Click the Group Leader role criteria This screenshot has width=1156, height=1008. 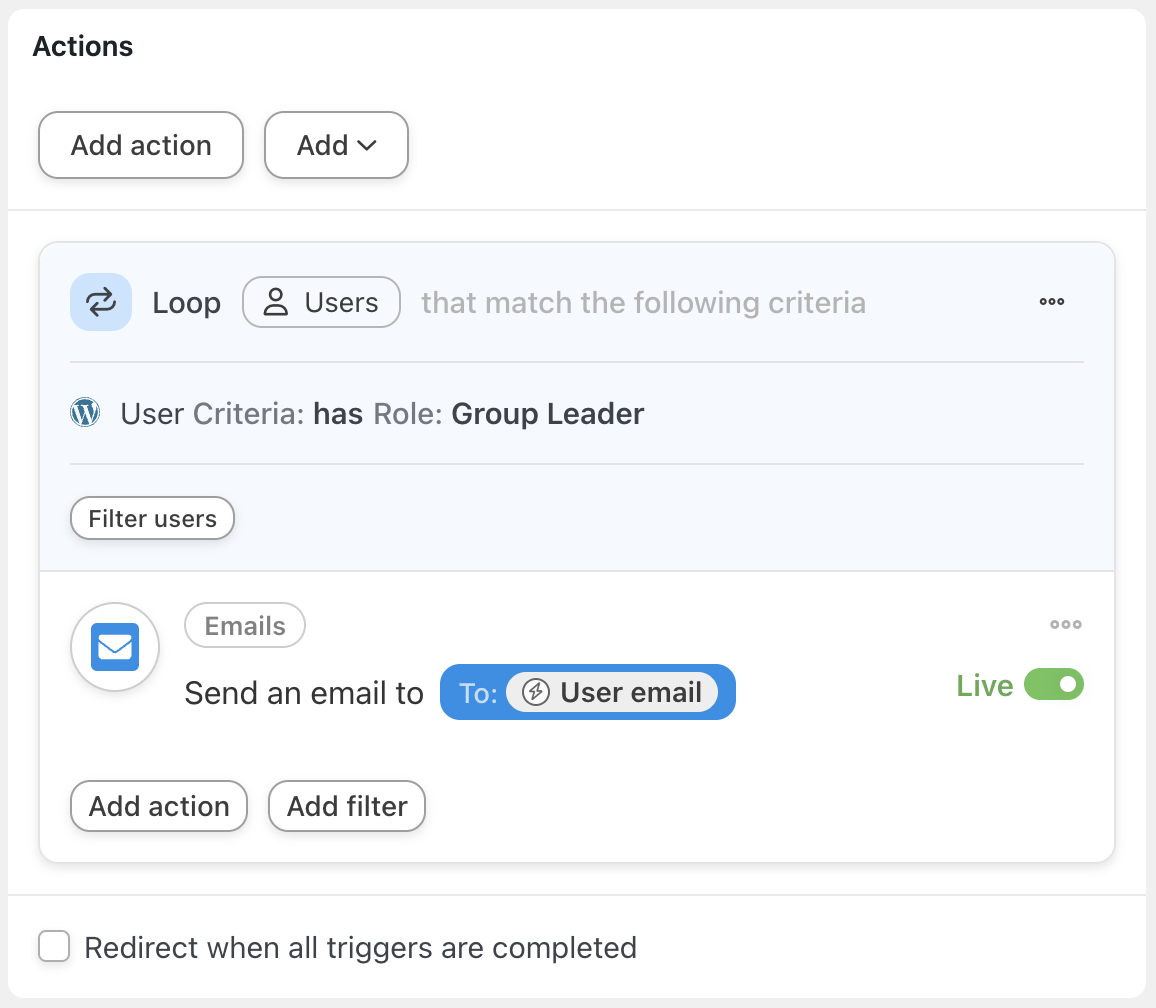[x=548, y=414]
